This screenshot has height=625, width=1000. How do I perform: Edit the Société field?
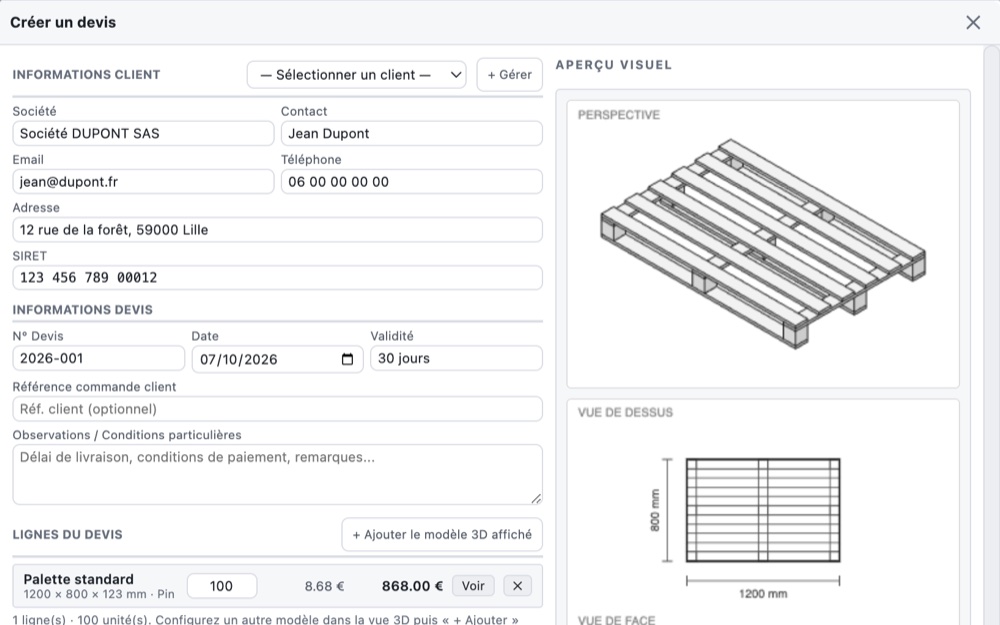point(143,133)
